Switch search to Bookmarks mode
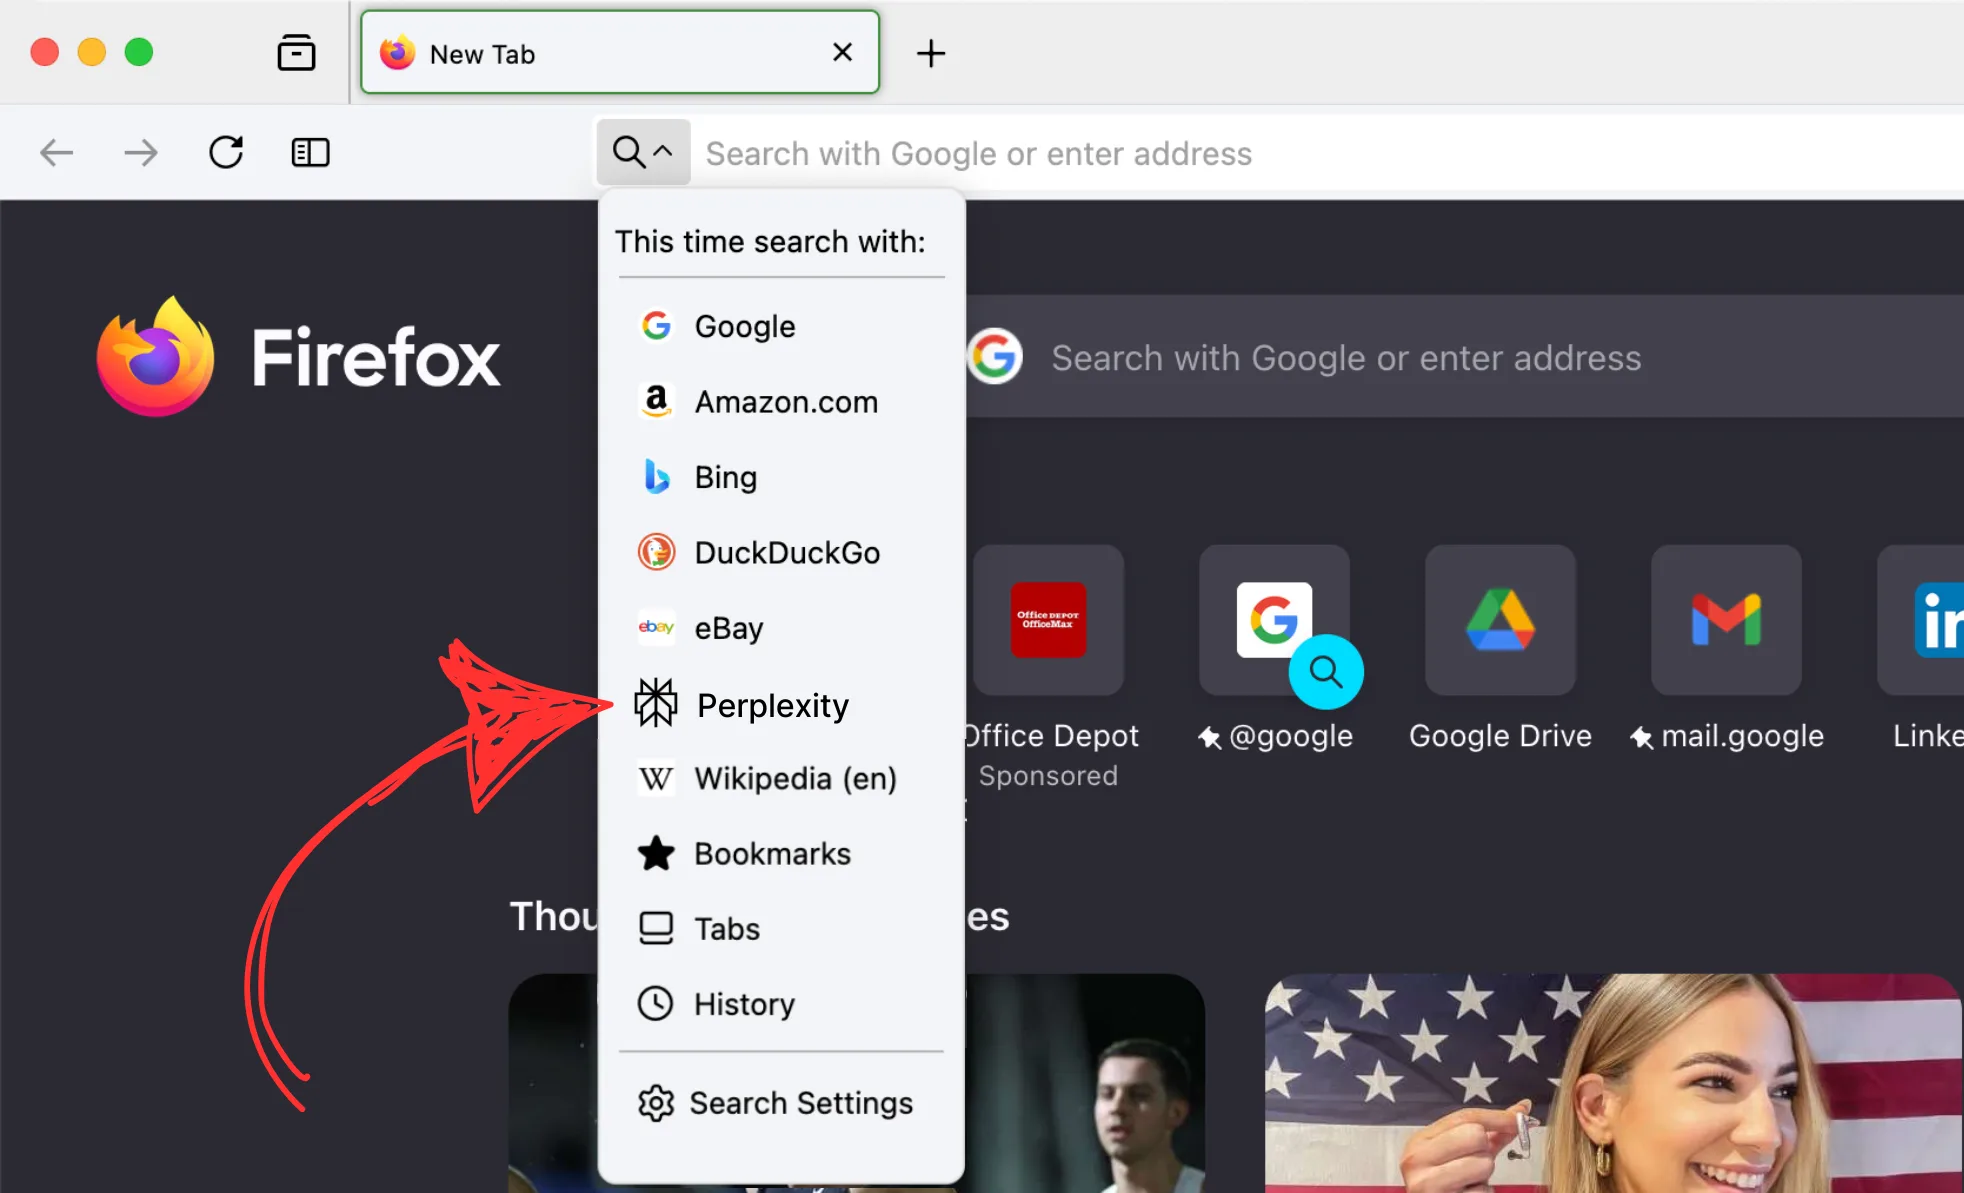Screen dimensions: 1964x1193 click(x=772, y=853)
